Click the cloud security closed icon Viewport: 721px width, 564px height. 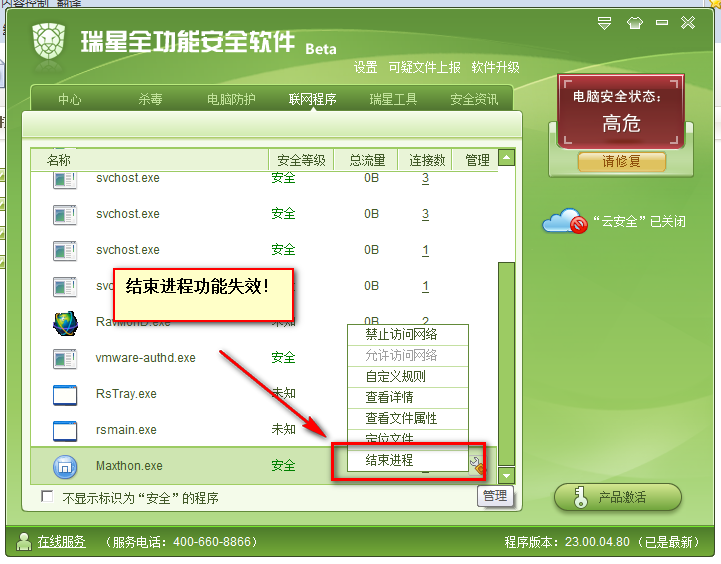pyautogui.click(x=565, y=221)
